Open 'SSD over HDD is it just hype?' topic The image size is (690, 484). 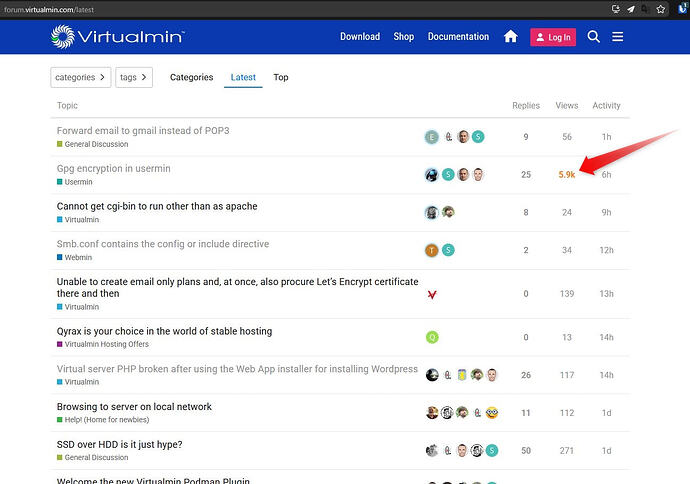click(x=119, y=444)
